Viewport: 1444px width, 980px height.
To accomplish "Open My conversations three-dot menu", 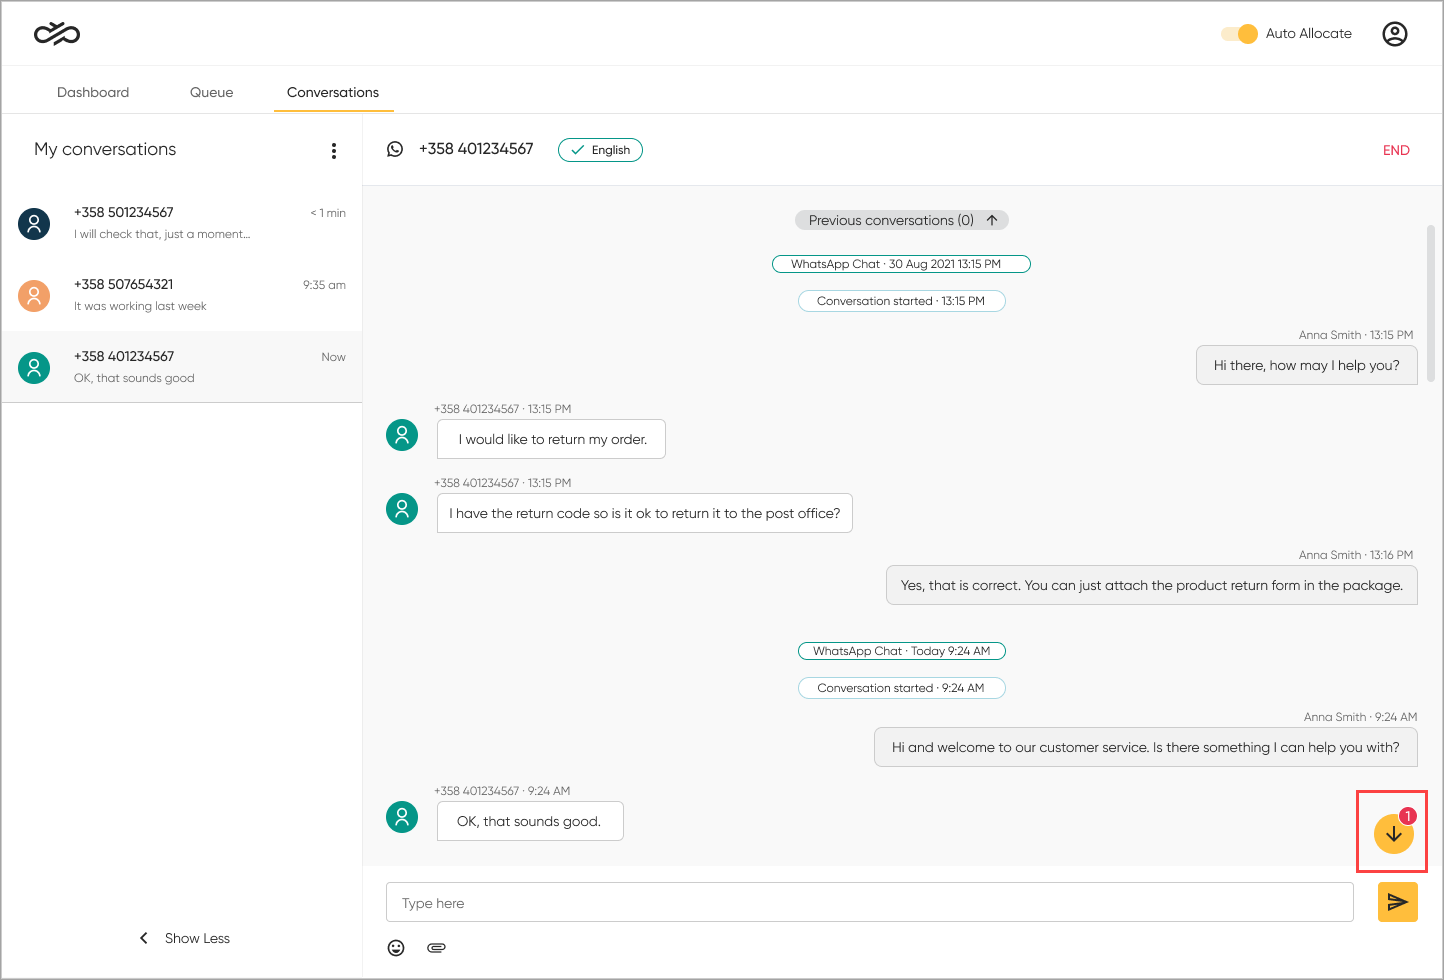I will coord(333,151).
